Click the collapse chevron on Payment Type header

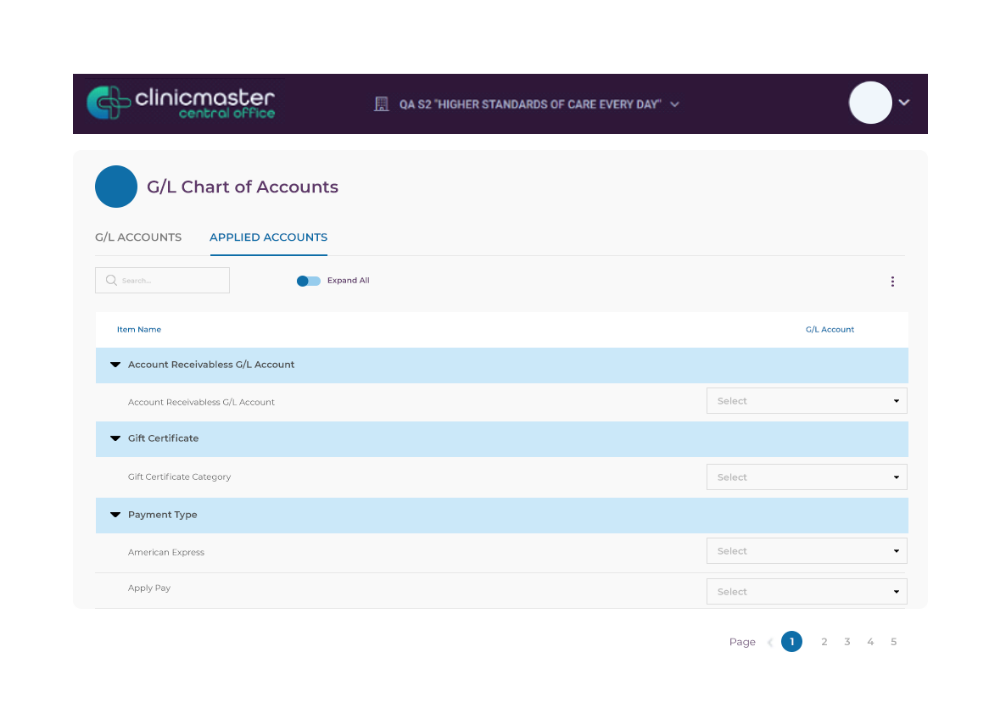(115, 515)
